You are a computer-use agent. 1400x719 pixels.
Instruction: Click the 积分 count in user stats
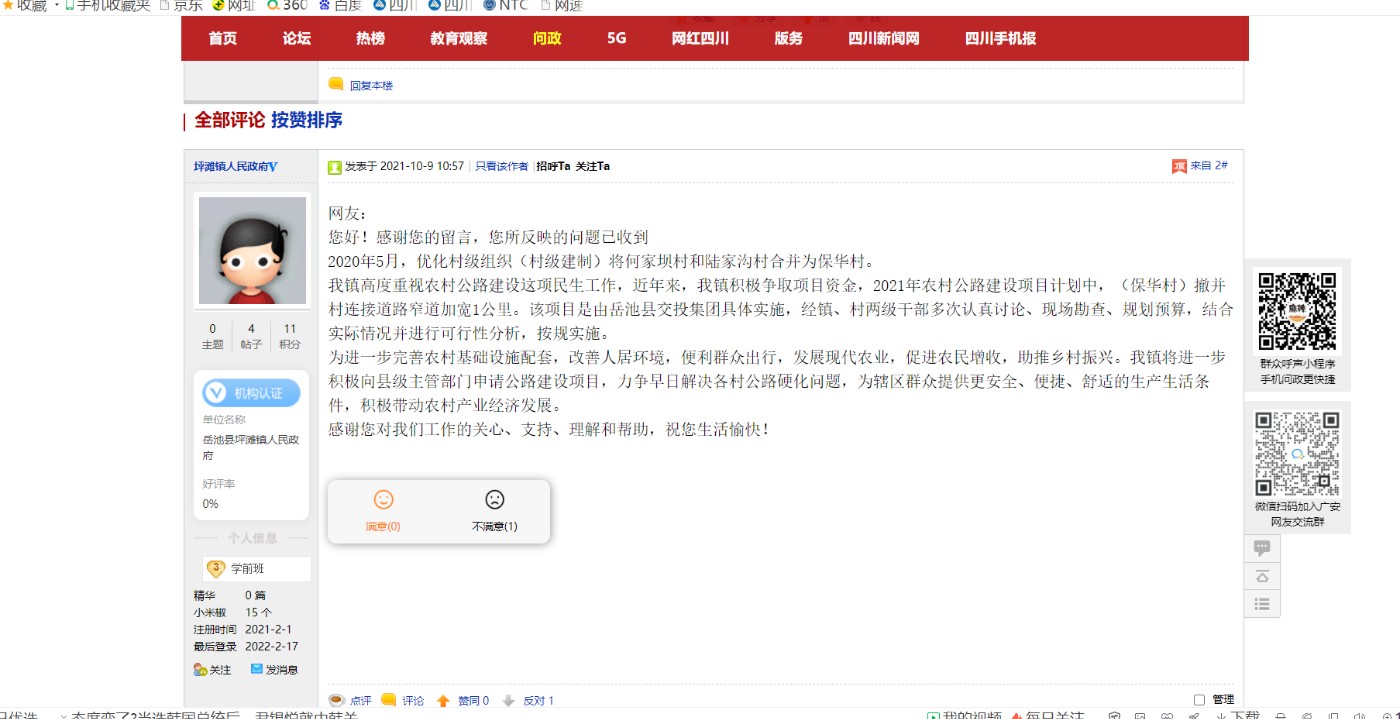point(290,336)
